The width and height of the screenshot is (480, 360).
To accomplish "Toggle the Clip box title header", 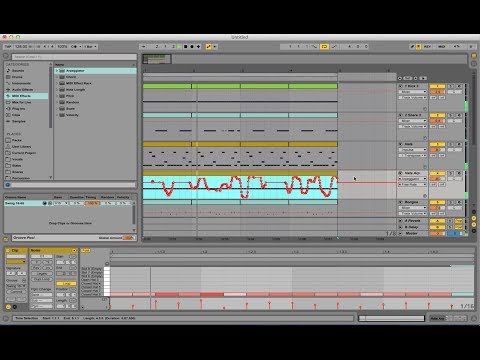I will click(x=16, y=250).
